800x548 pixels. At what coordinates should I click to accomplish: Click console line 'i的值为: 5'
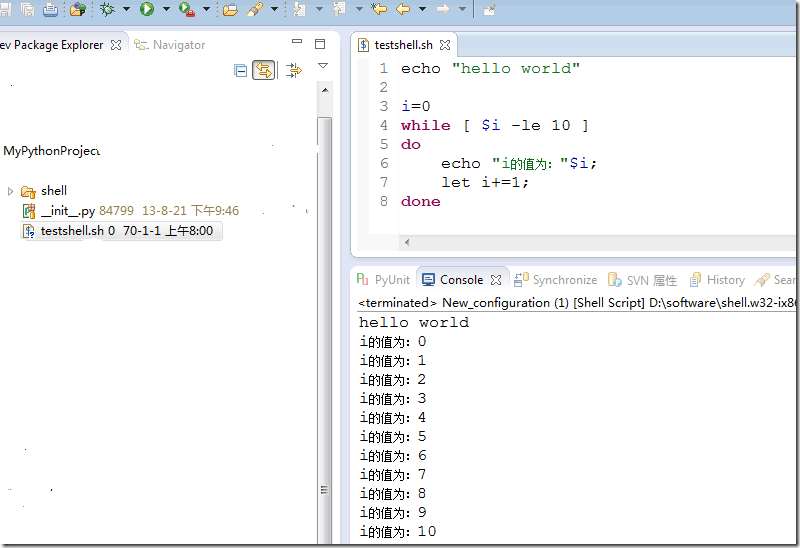(393, 437)
